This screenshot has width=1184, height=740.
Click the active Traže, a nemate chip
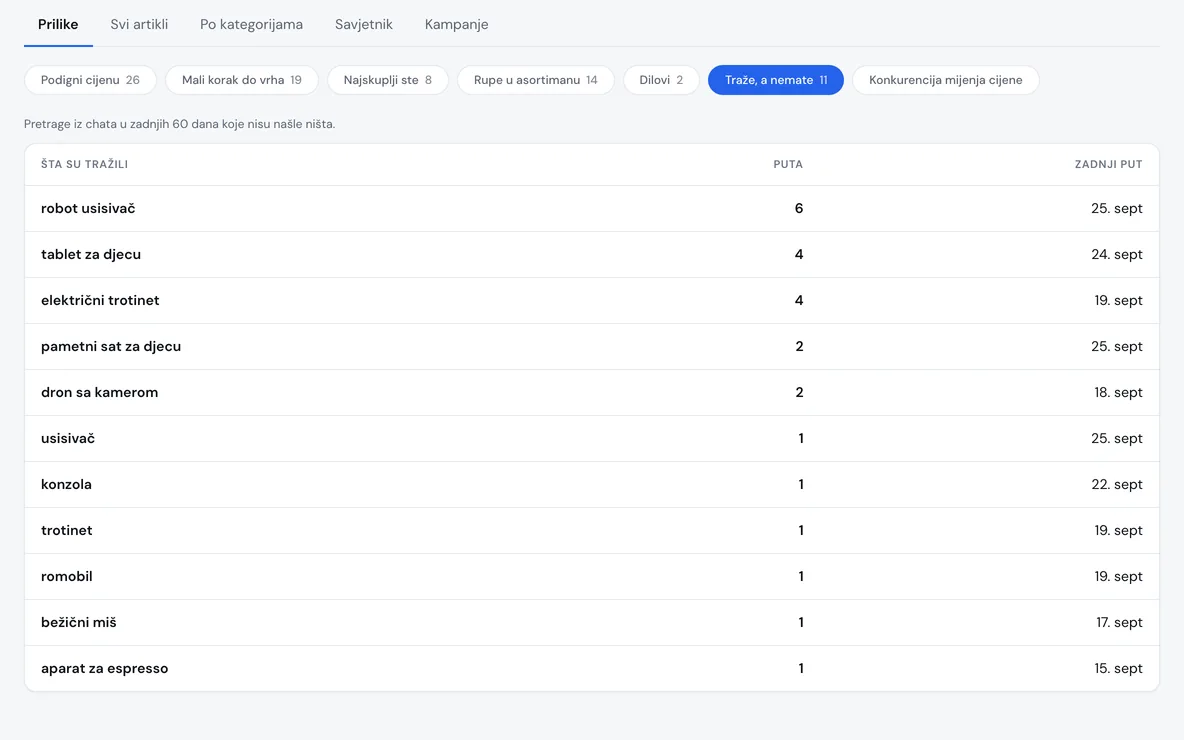pos(775,80)
